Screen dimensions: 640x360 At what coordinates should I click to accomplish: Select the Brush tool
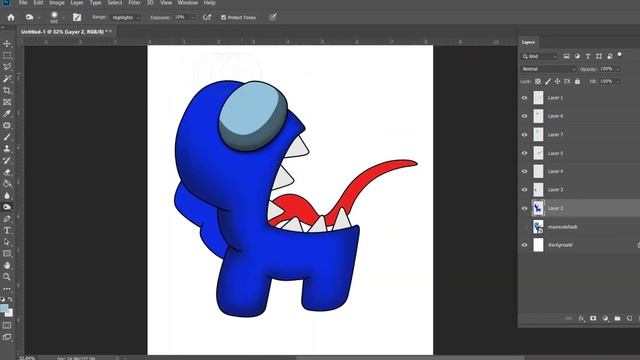7,137
